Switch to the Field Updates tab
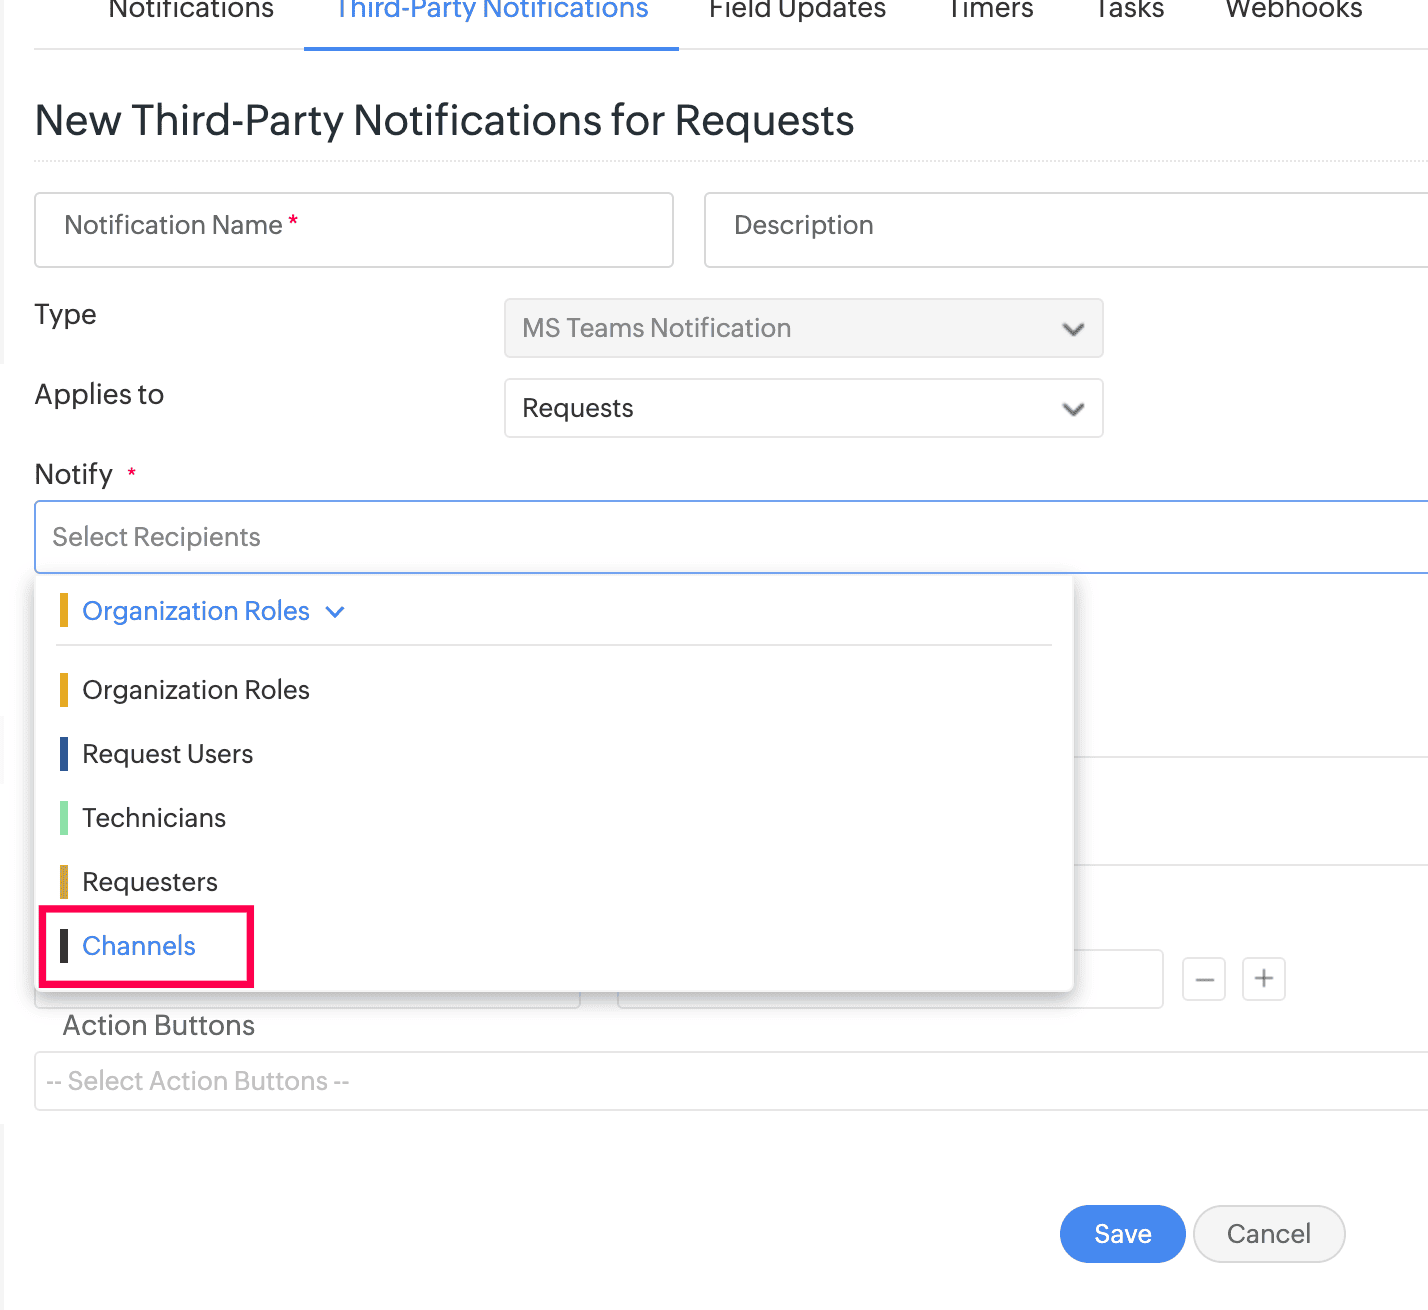This screenshot has width=1428, height=1310. coord(797,10)
